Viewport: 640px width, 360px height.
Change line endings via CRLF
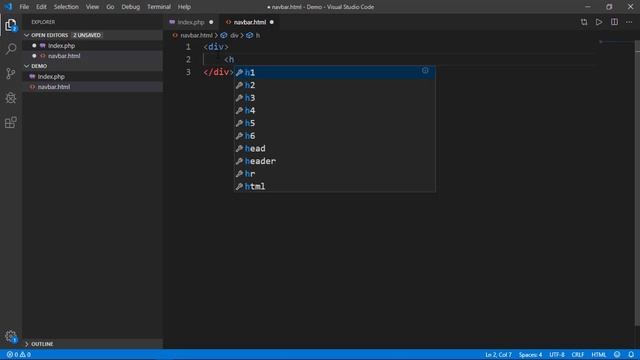pyautogui.click(x=578, y=355)
